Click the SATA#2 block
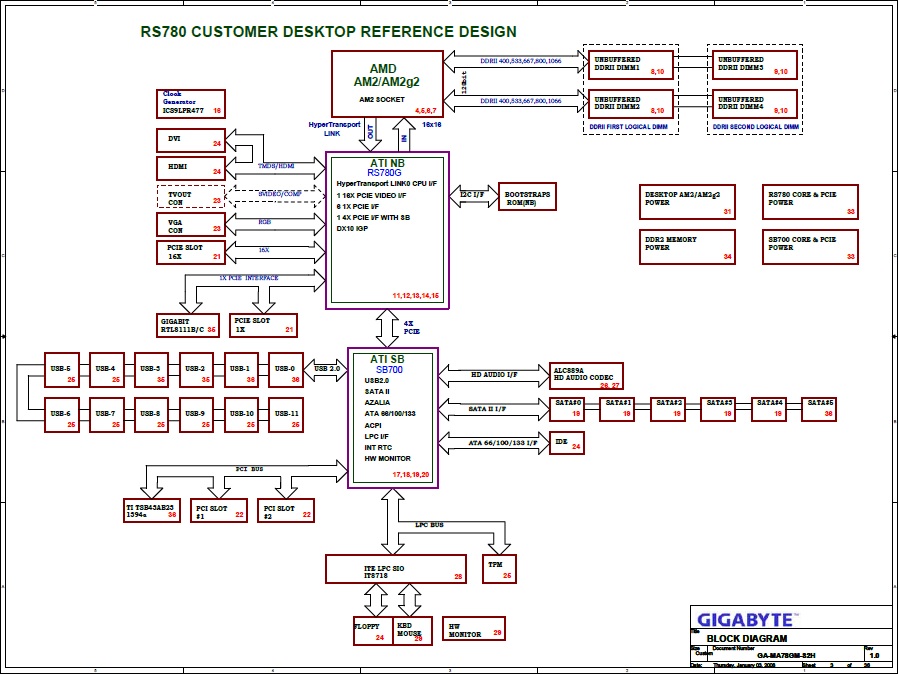The height and width of the screenshot is (675, 899). [x=668, y=409]
